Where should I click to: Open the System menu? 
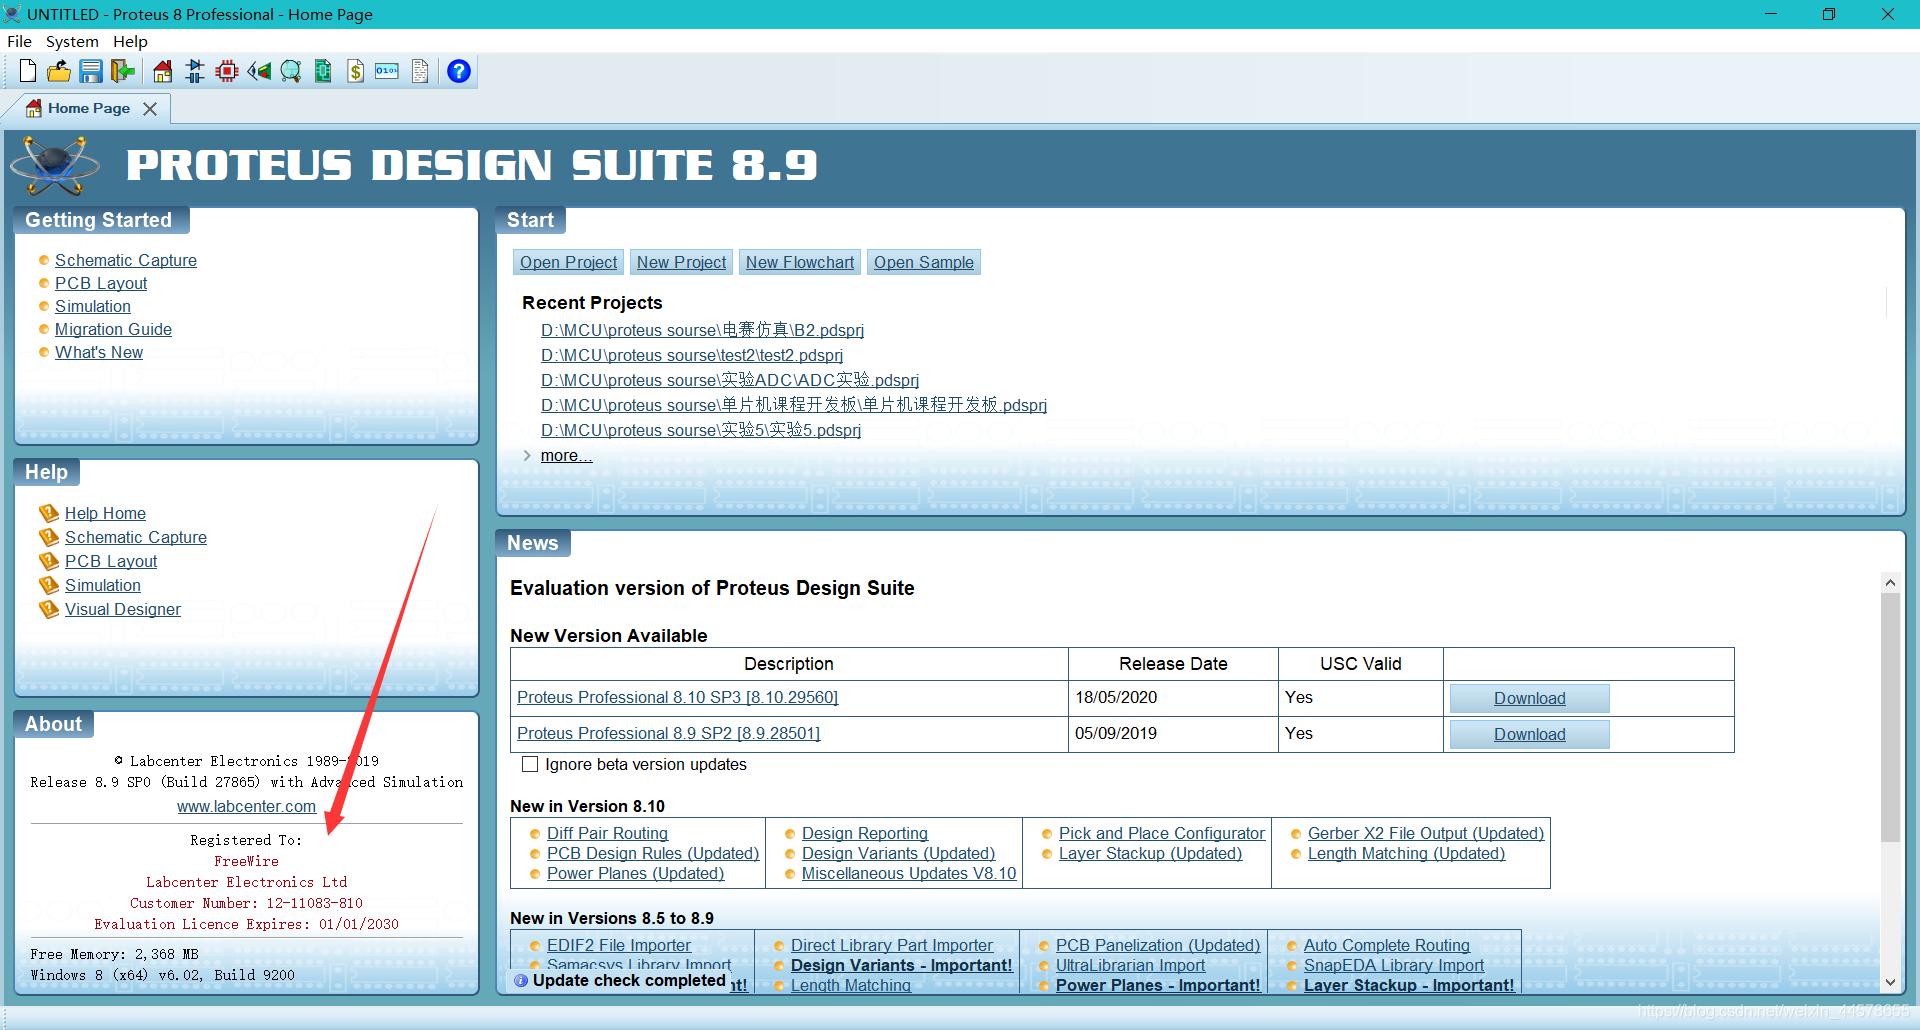(72, 41)
